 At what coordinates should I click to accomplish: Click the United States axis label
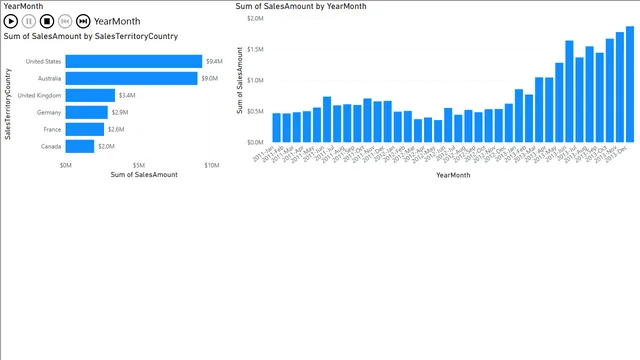coord(43,61)
